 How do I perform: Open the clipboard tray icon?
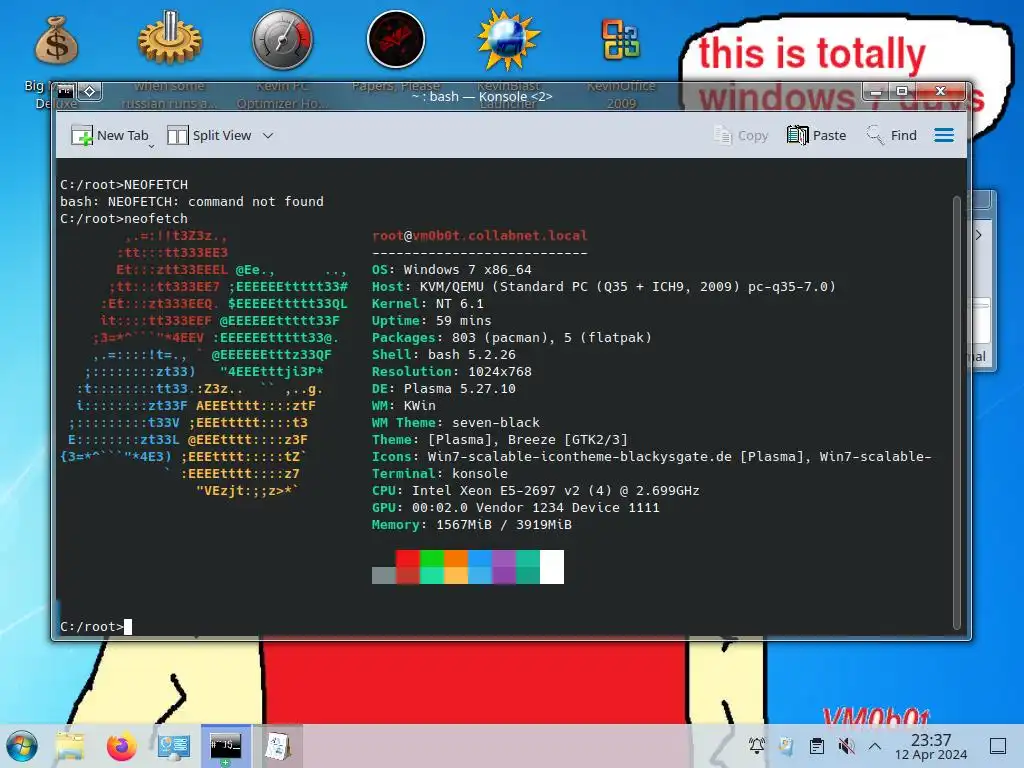[x=816, y=746]
